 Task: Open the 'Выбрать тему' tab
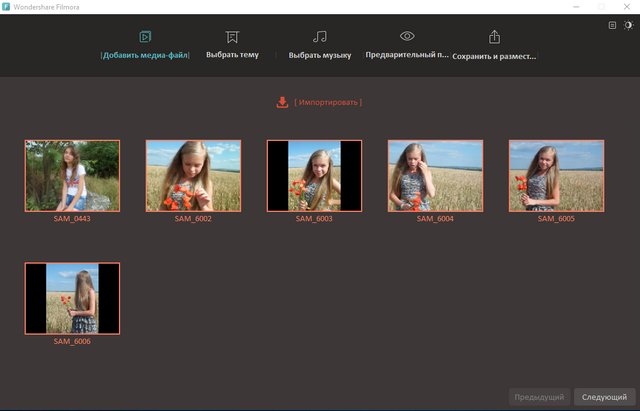tap(232, 55)
